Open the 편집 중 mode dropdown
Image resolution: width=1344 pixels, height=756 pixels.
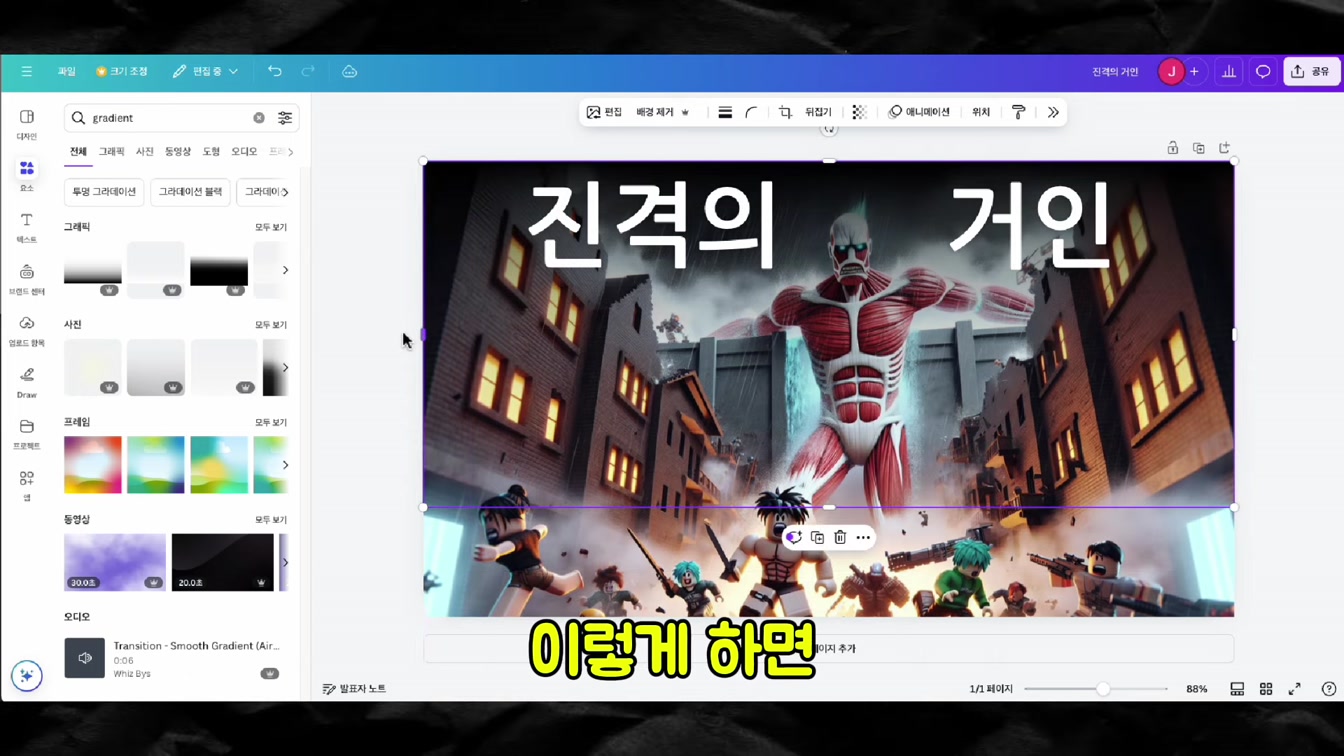point(205,72)
